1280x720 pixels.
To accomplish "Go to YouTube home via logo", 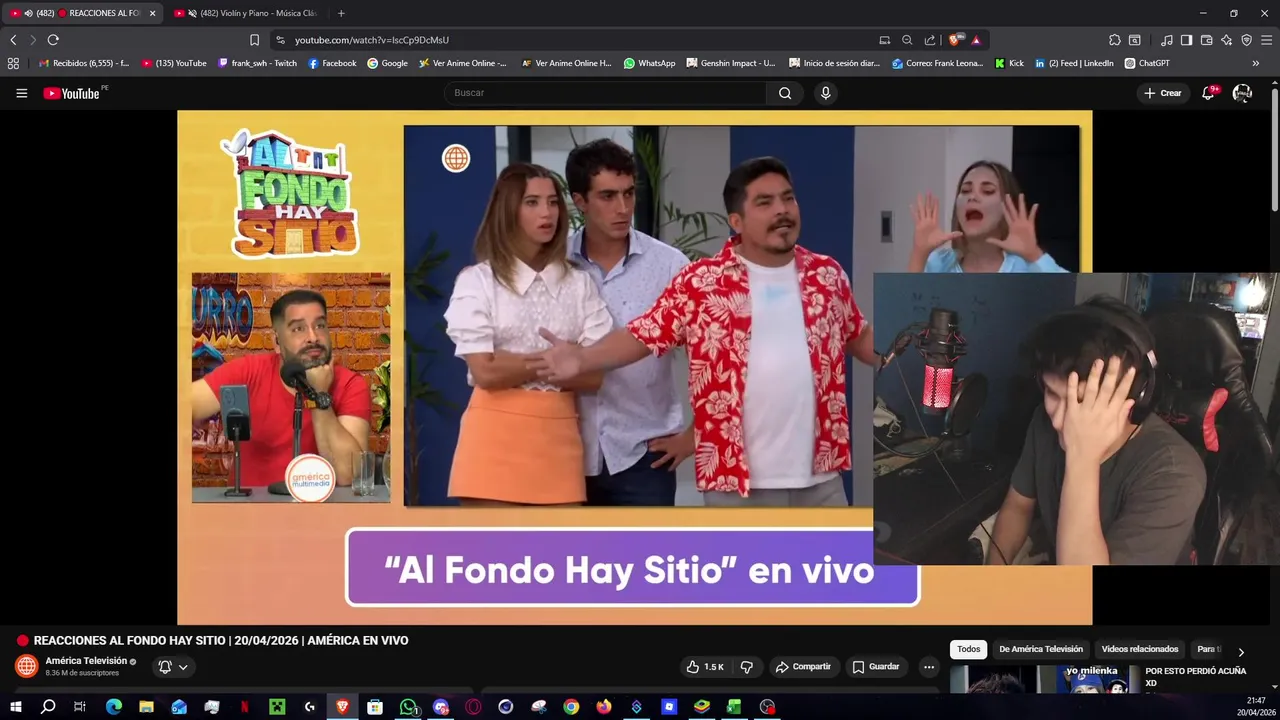I will click(72, 93).
